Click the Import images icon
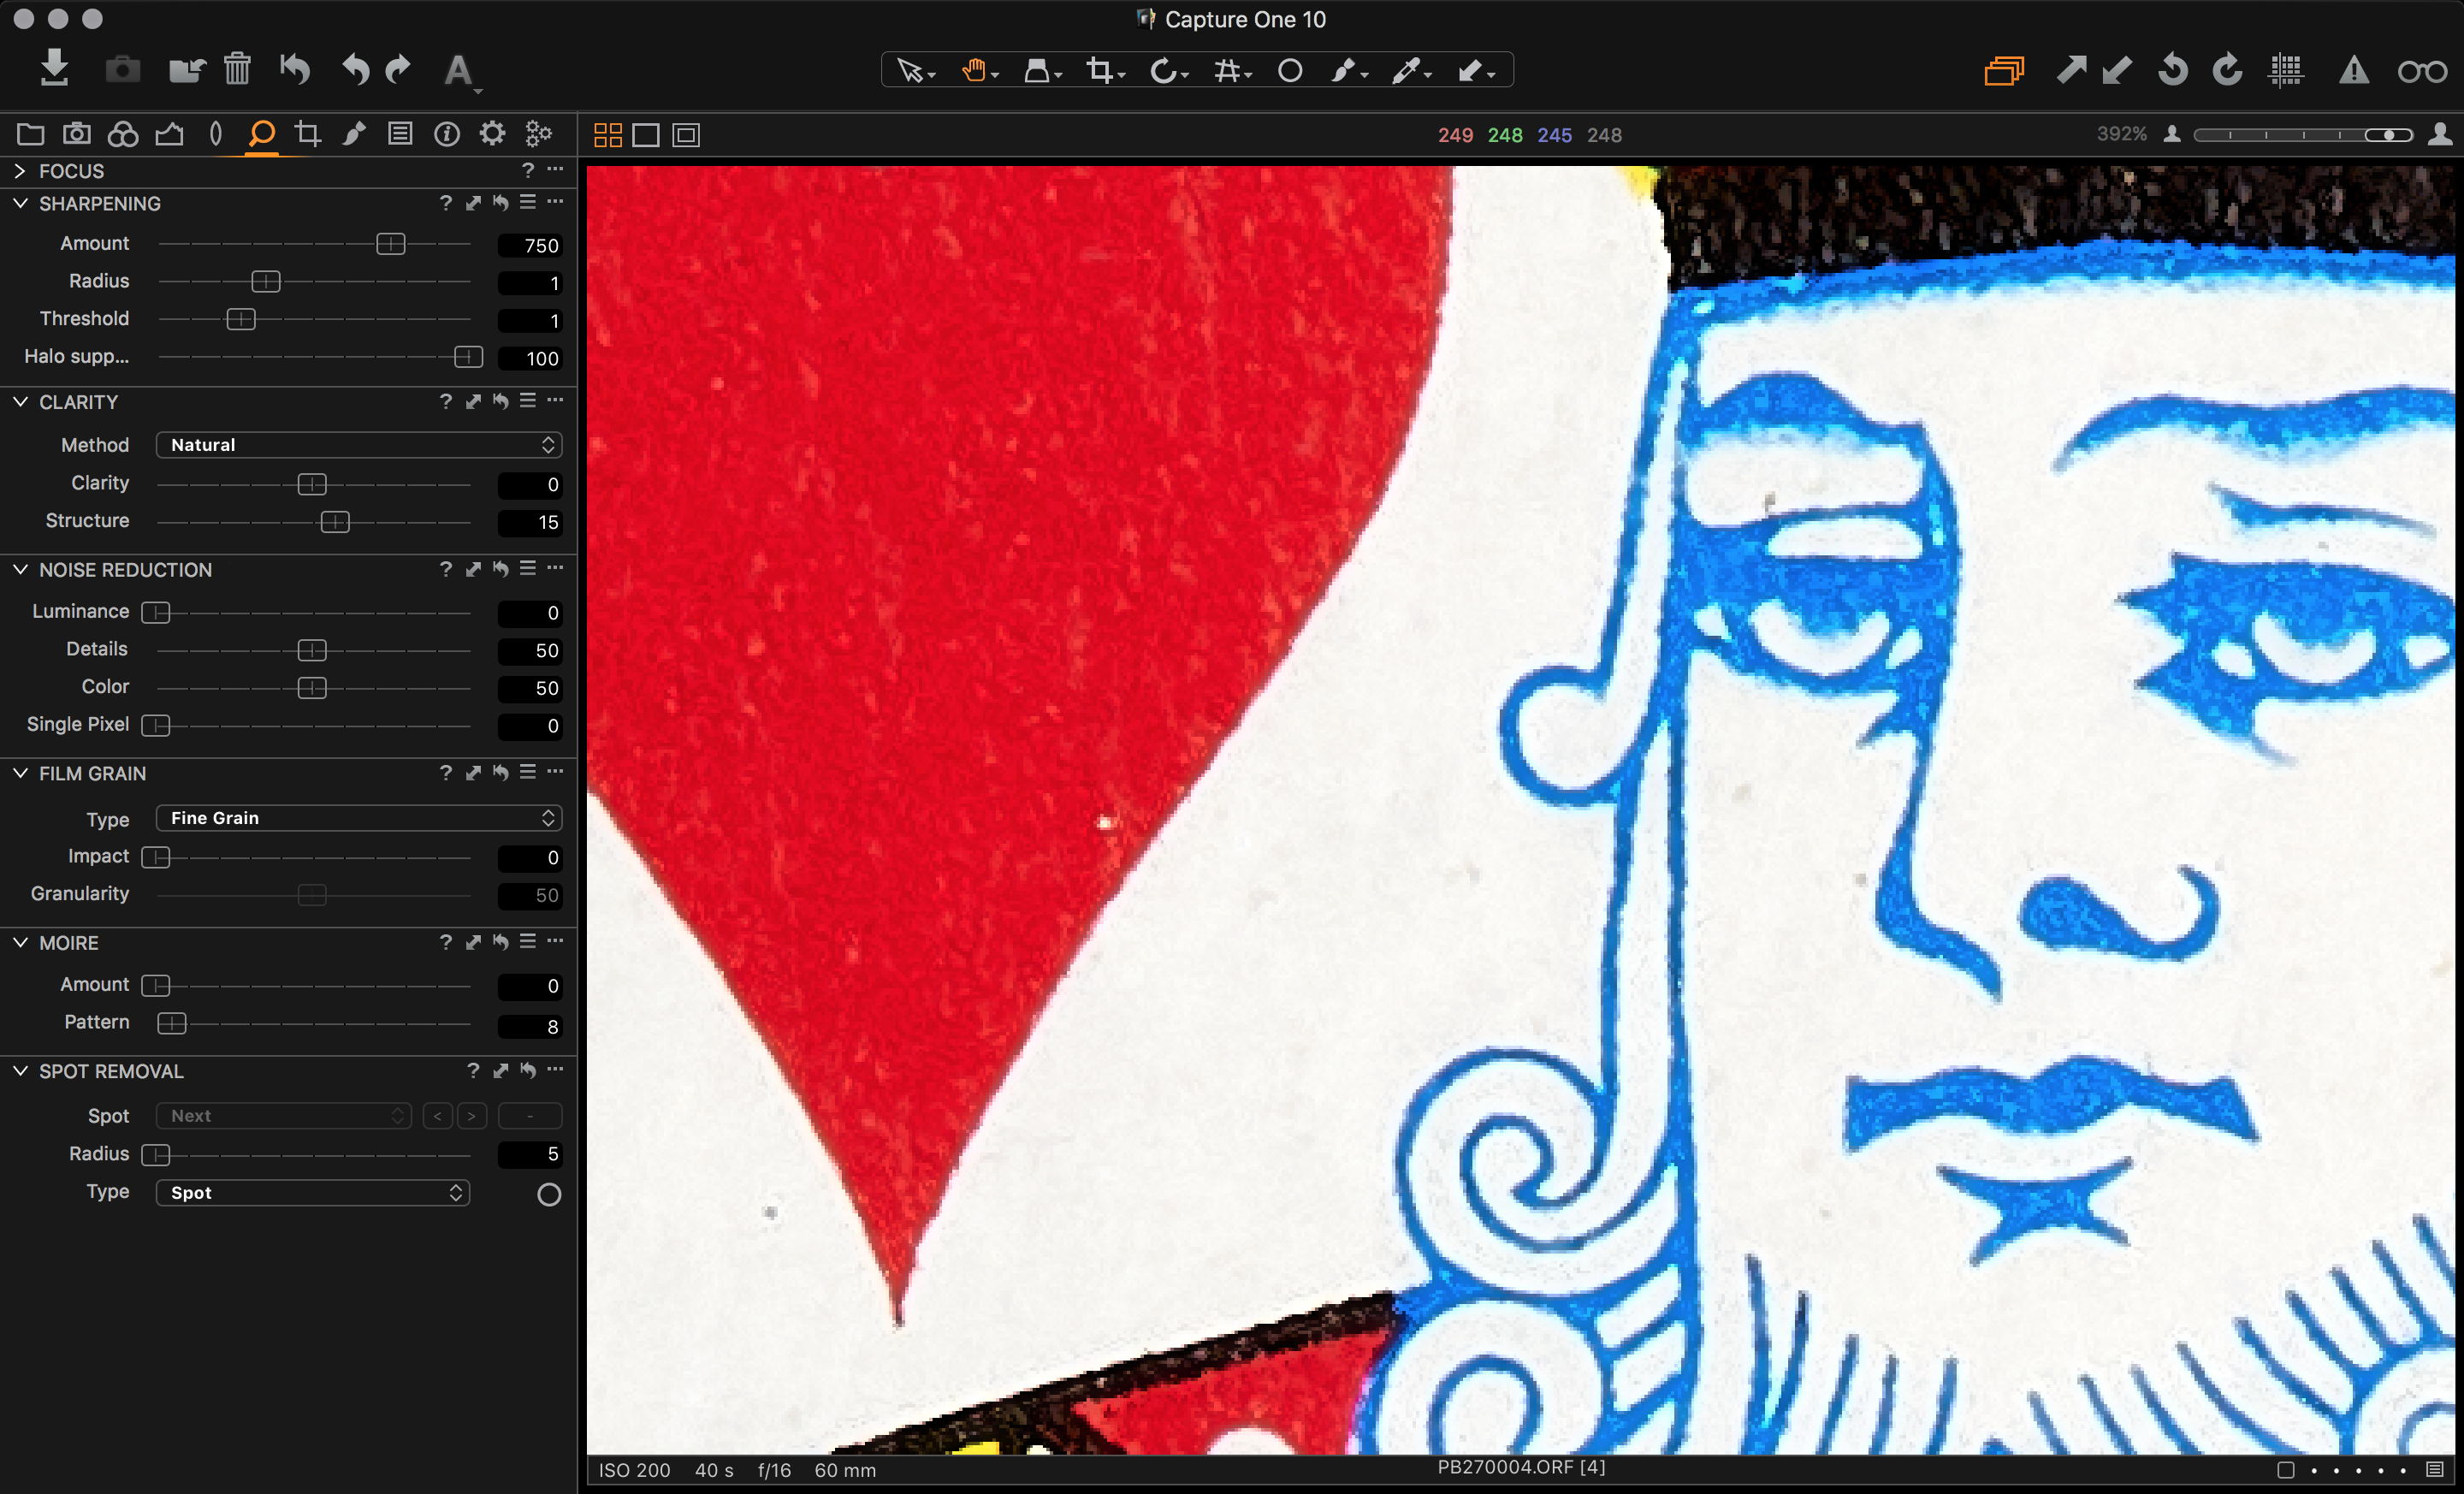The height and width of the screenshot is (1494, 2464). pos(55,69)
